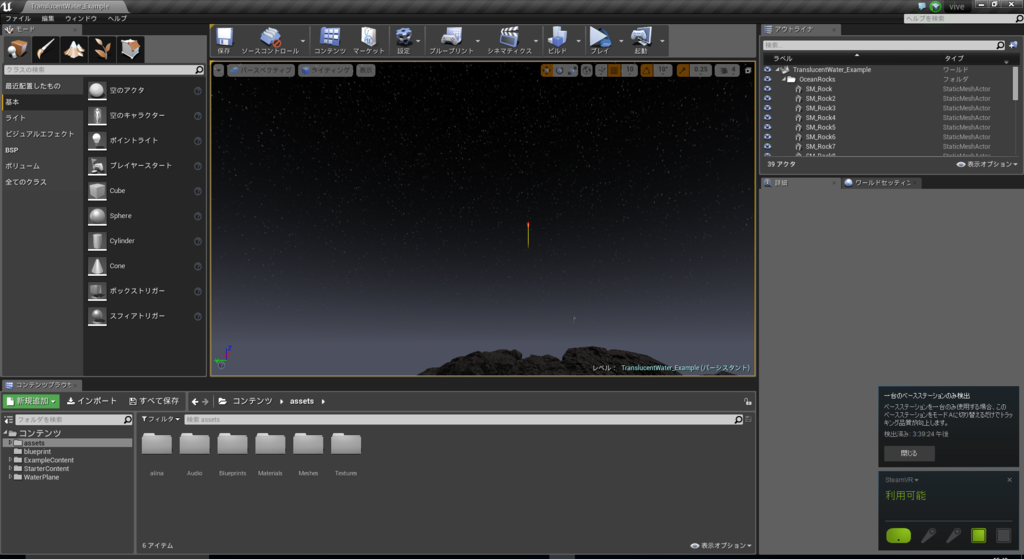This screenshot has width=1024, height=559.
Task: Toggle visibility eye for OceanRocks folder
Action: pyautogui.click(x=767, y=79)
